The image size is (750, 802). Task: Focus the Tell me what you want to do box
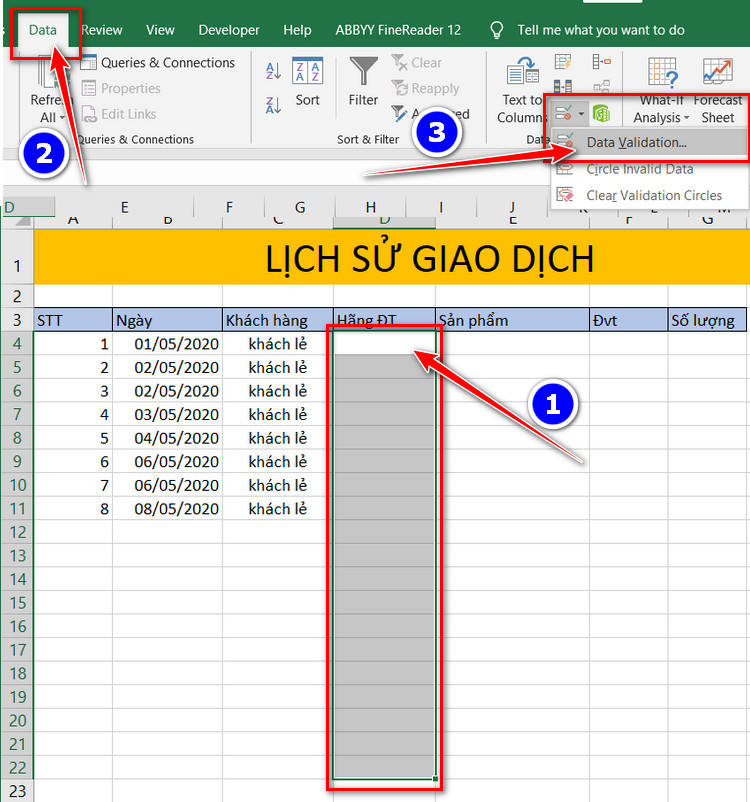pyautogui.click(x=601, y=30)
